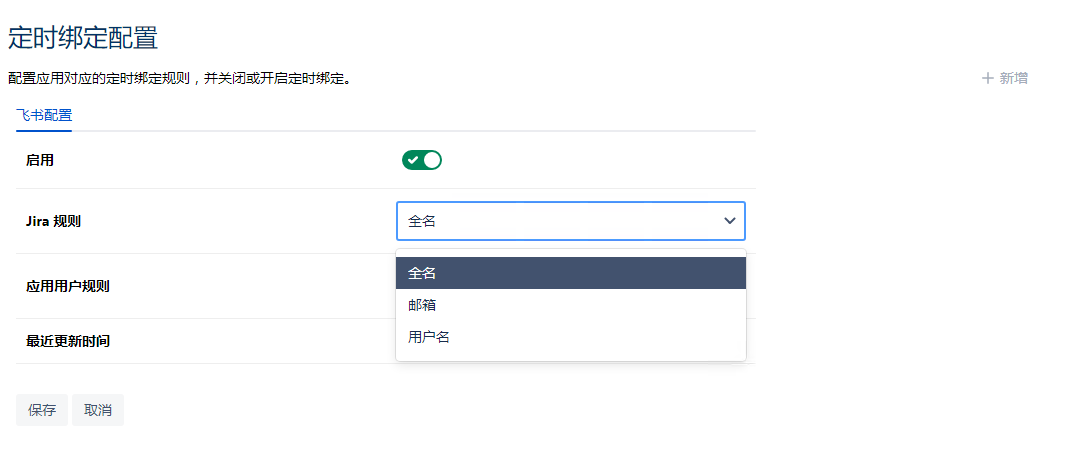Click the highlighted 全名 row in list
1075x456 pixels.
570,273
